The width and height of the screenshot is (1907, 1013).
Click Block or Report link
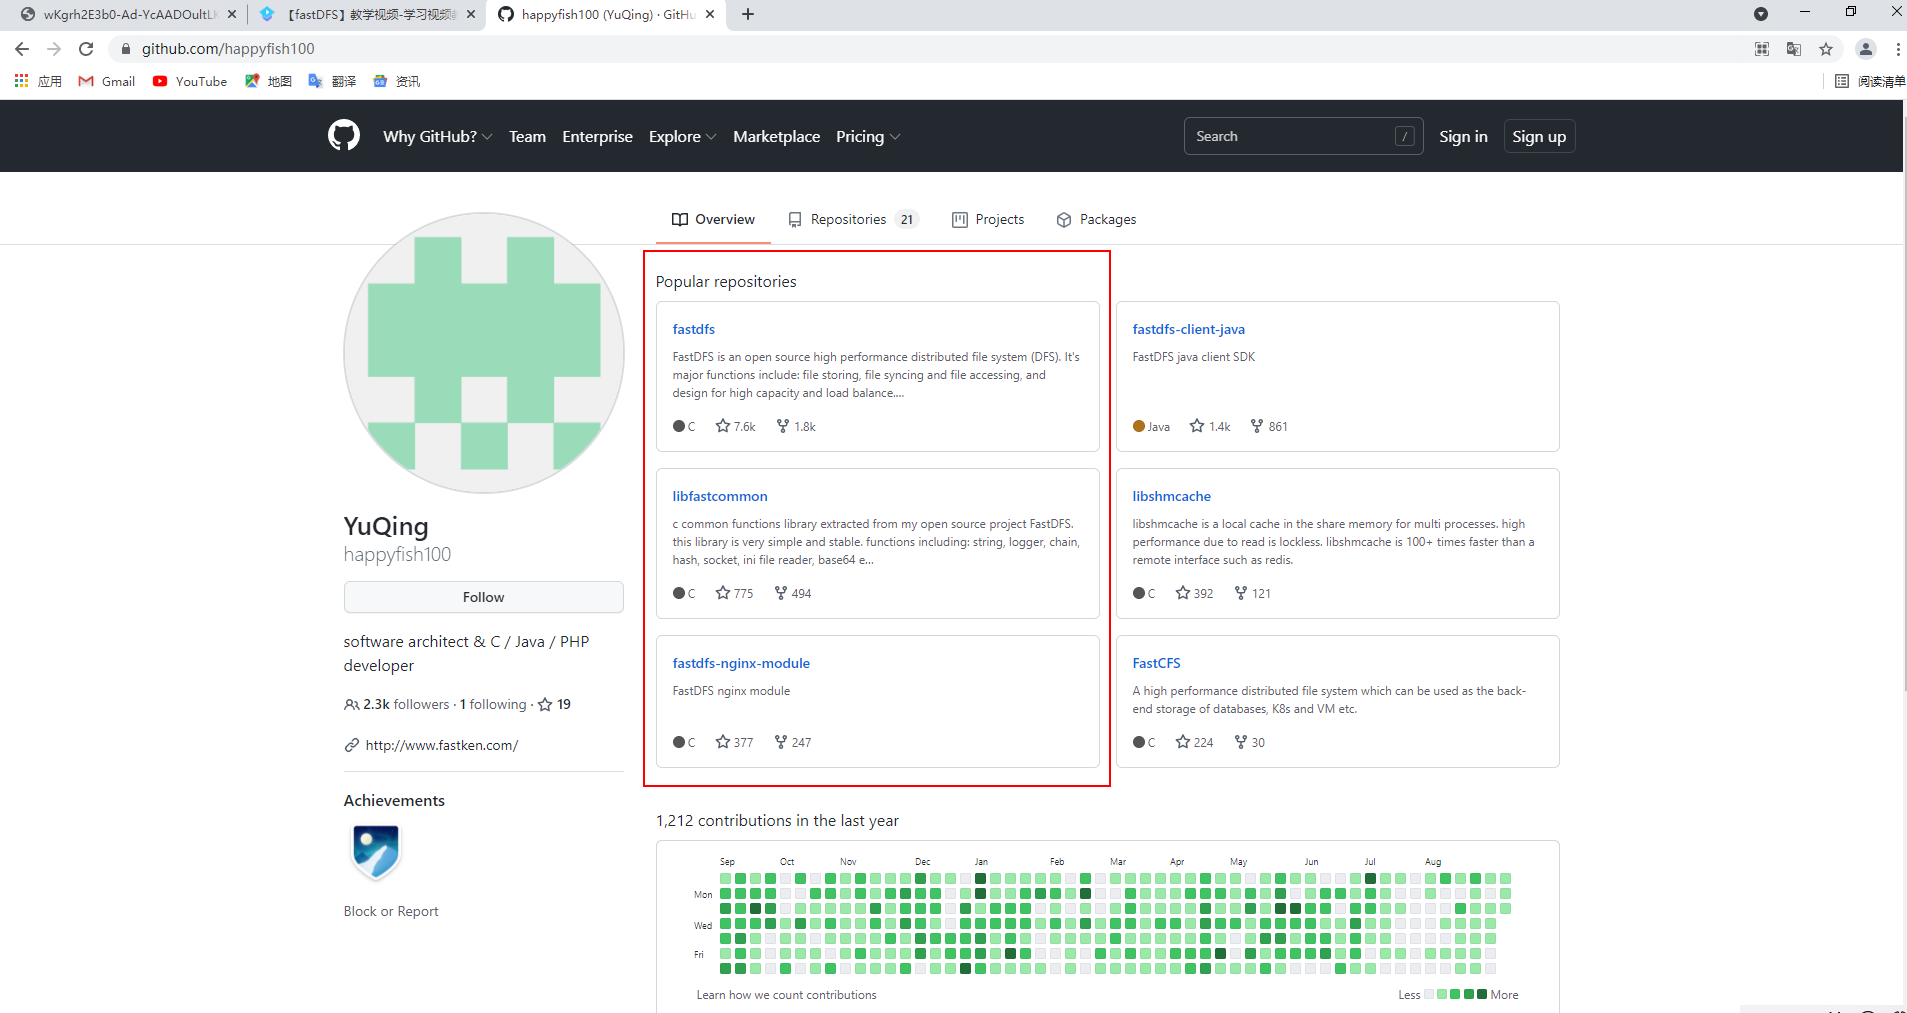click(391, 911)
